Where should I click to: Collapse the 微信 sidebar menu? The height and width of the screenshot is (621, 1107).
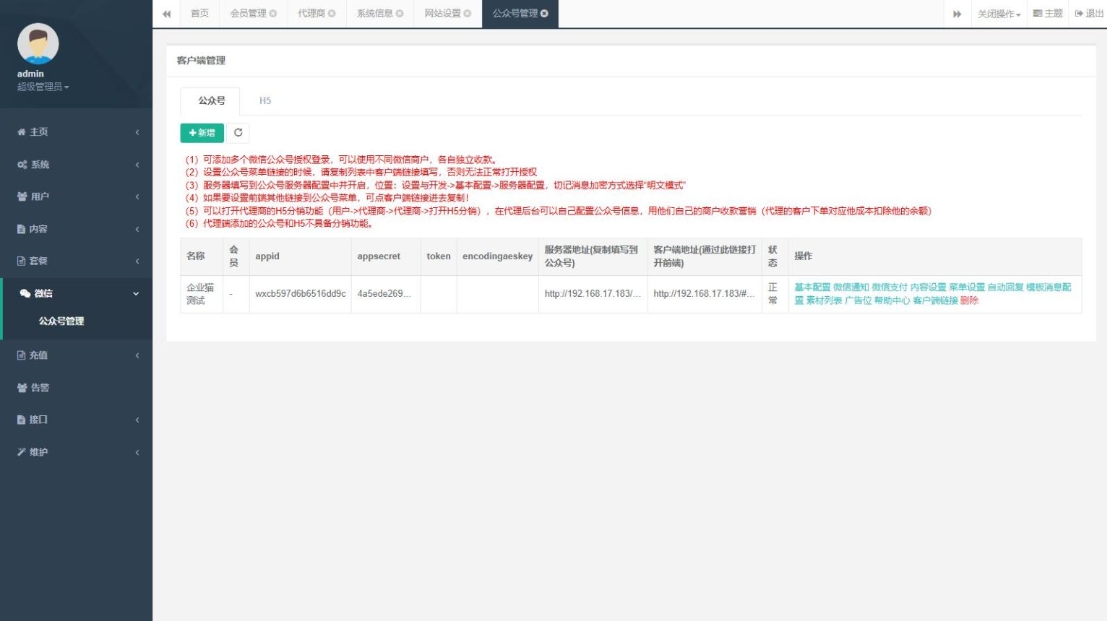76,294
